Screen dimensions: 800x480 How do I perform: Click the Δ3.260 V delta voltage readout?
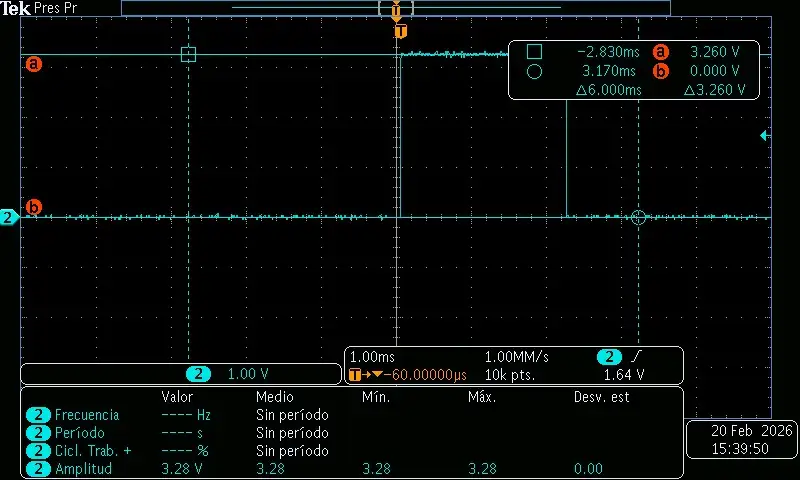tap(714, 90)
